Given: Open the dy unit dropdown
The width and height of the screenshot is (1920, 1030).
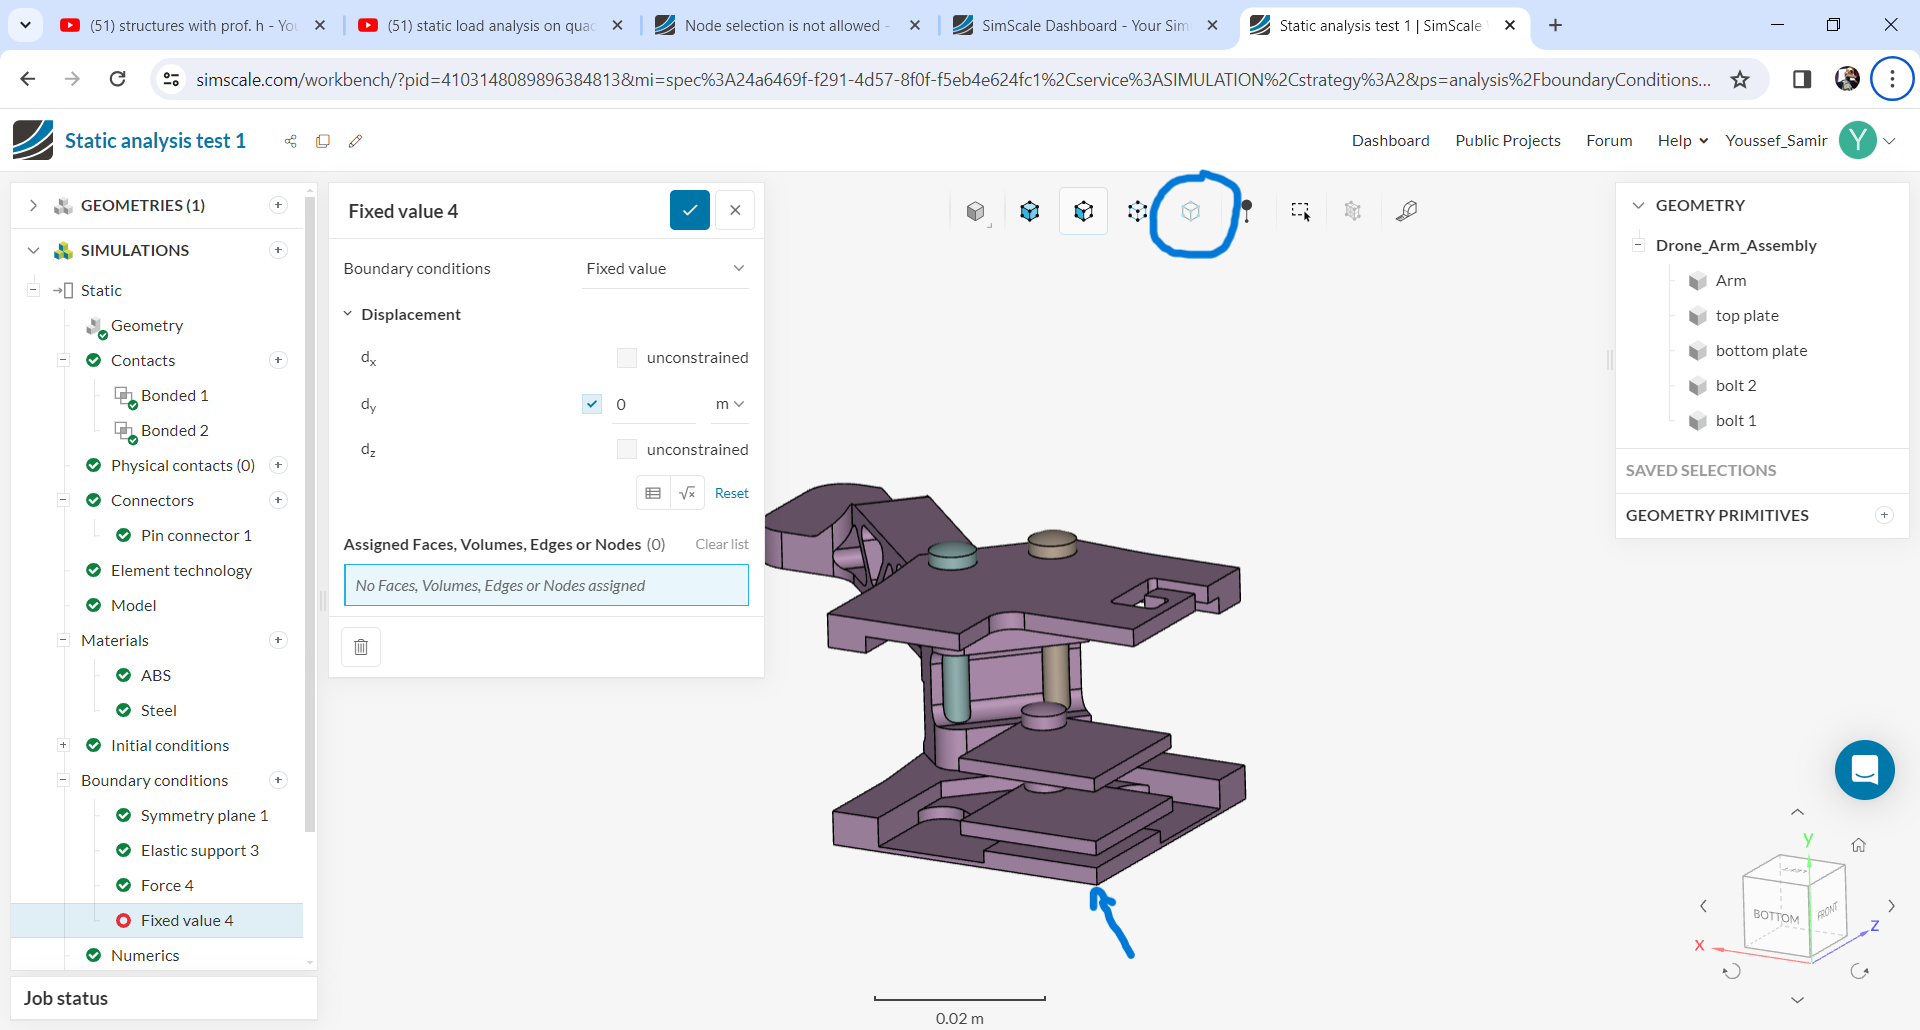Looking at the screenshot, I should (729, 404).
